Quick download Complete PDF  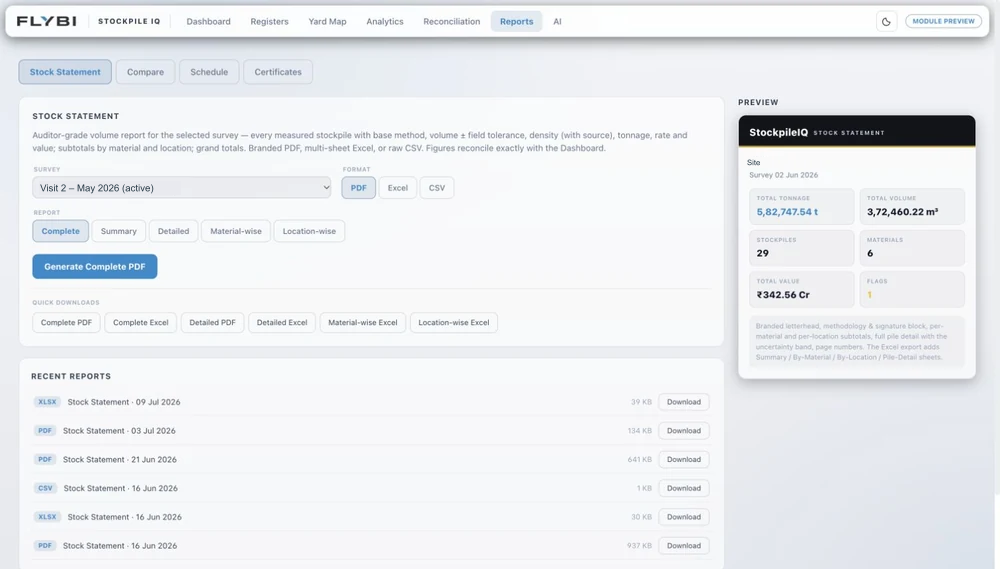coord(66,323)
